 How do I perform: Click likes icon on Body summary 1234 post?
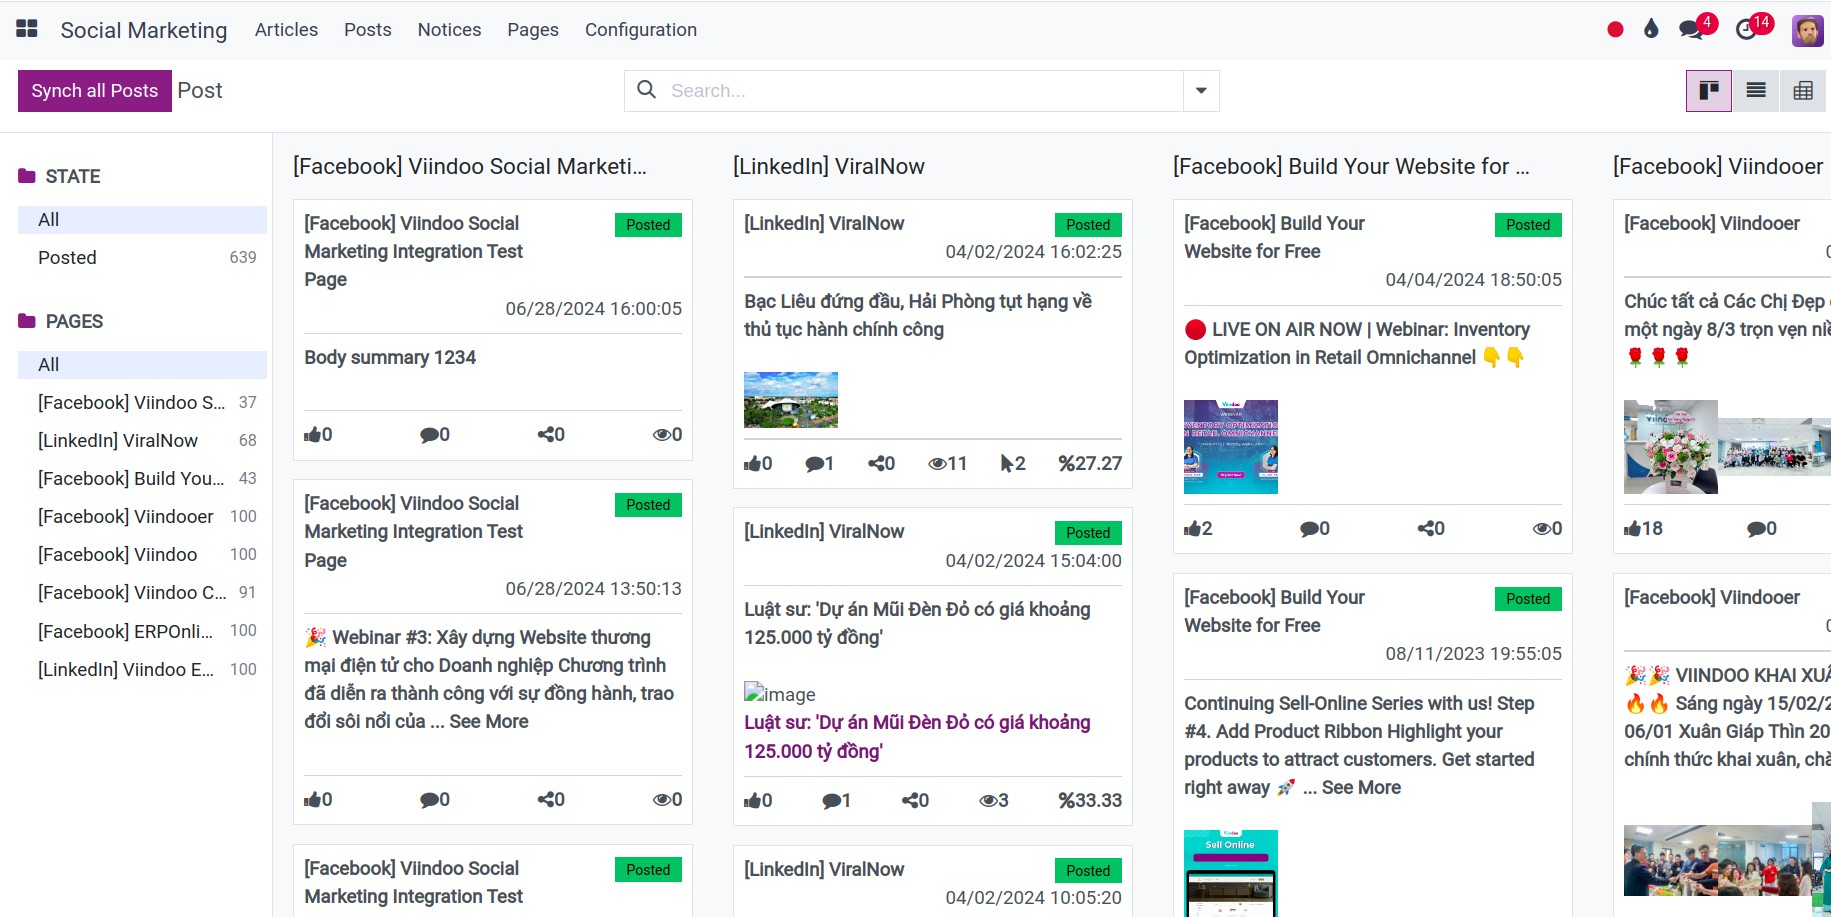pos(312,434)
